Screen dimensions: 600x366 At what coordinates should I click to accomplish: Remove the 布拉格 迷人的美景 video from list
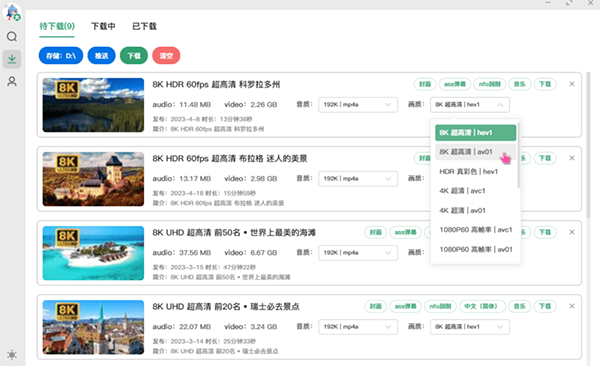click(x=572, y=158)
